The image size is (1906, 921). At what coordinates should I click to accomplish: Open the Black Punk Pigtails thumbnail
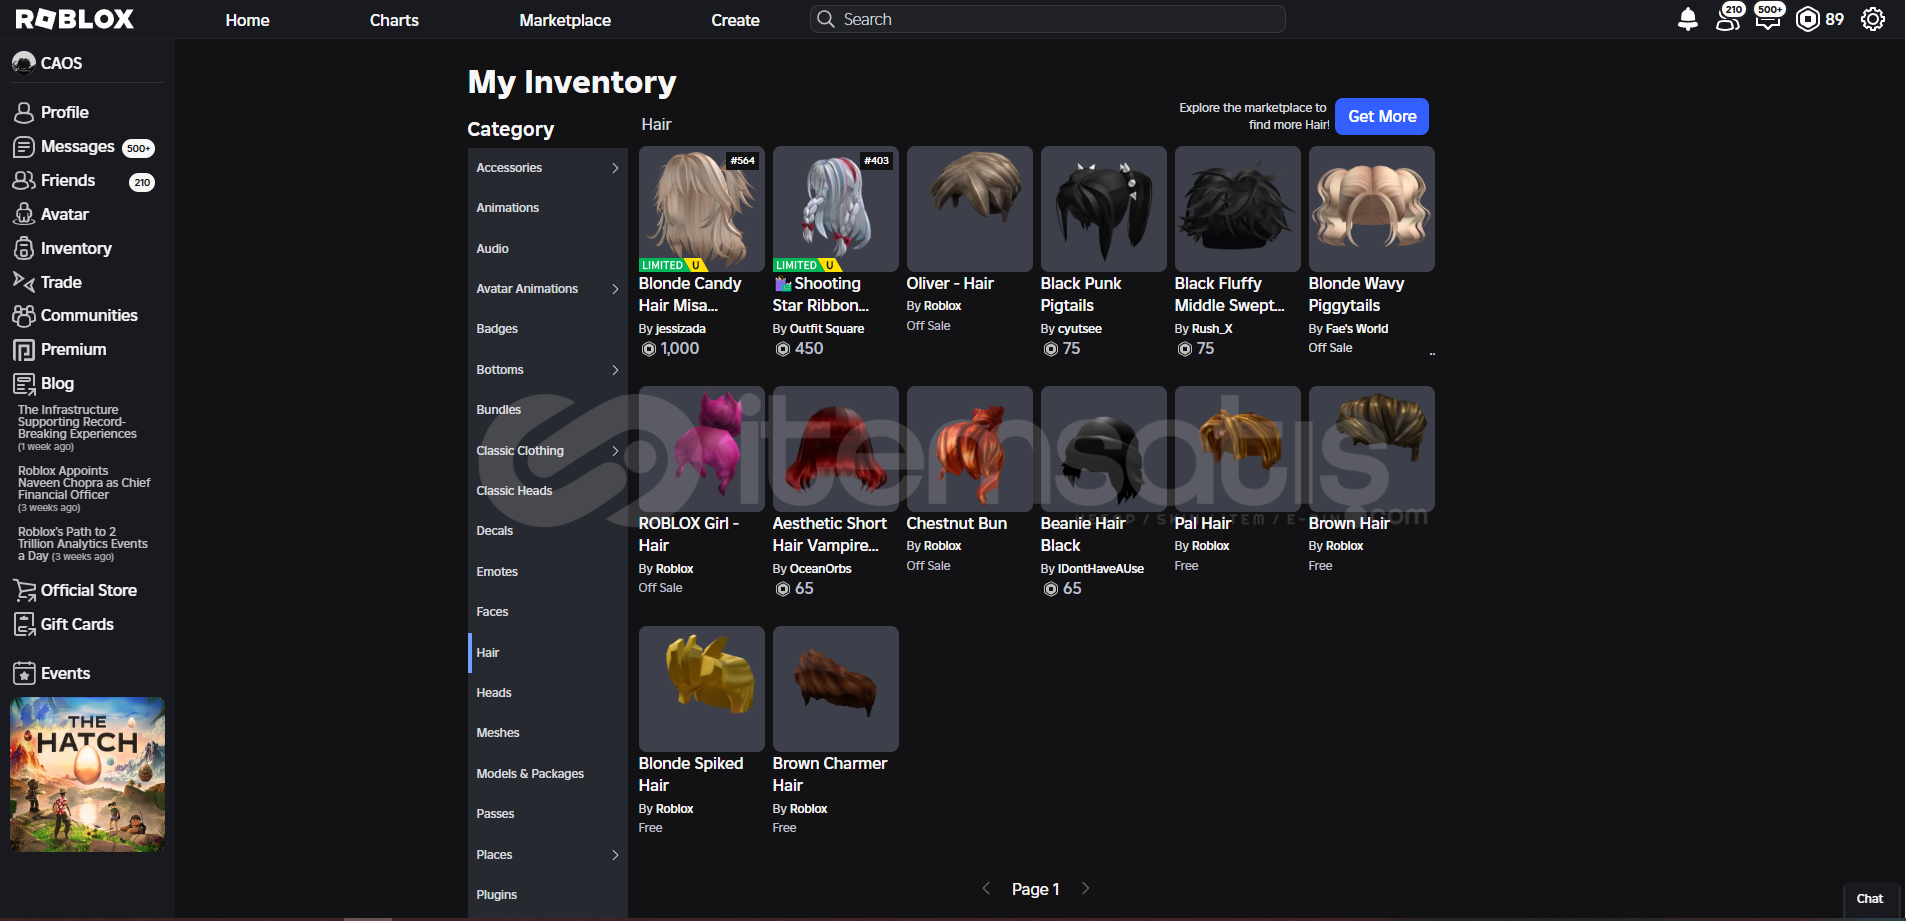[x=1103, y=209]
